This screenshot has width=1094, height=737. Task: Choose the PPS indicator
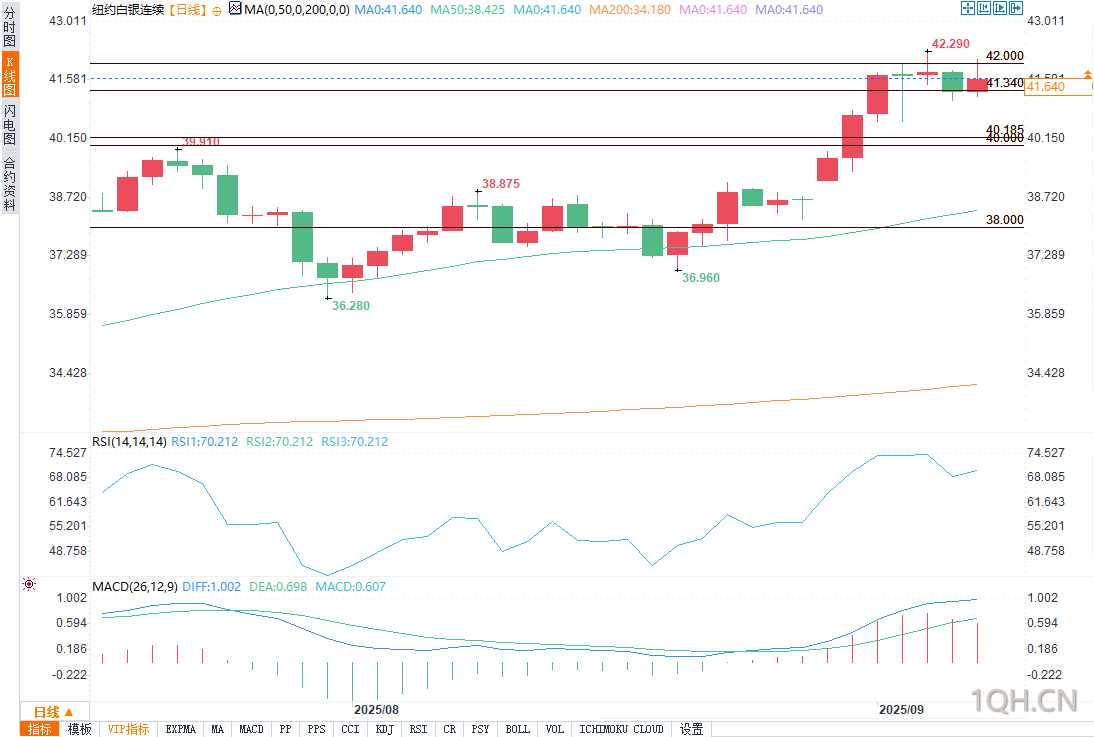point(316,729)
